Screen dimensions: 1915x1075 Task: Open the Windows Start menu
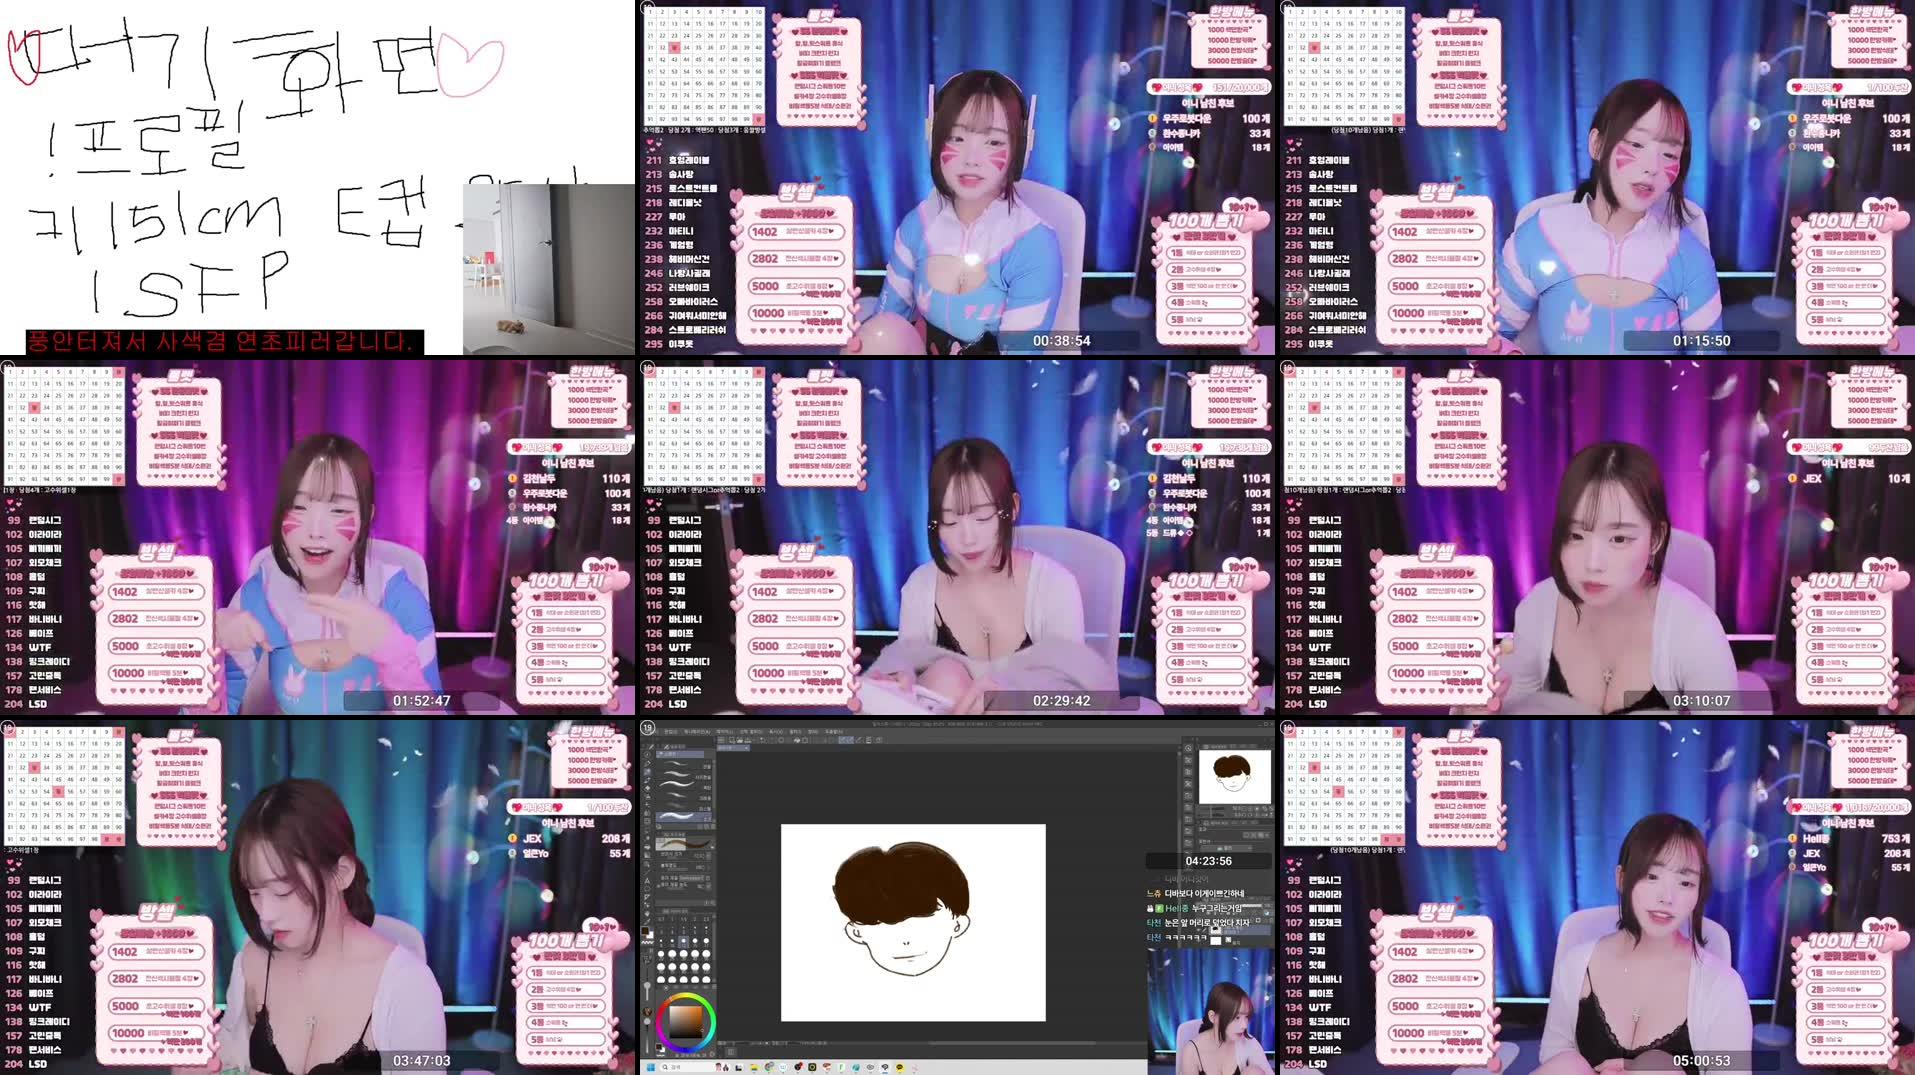(x=651, y=1067)
